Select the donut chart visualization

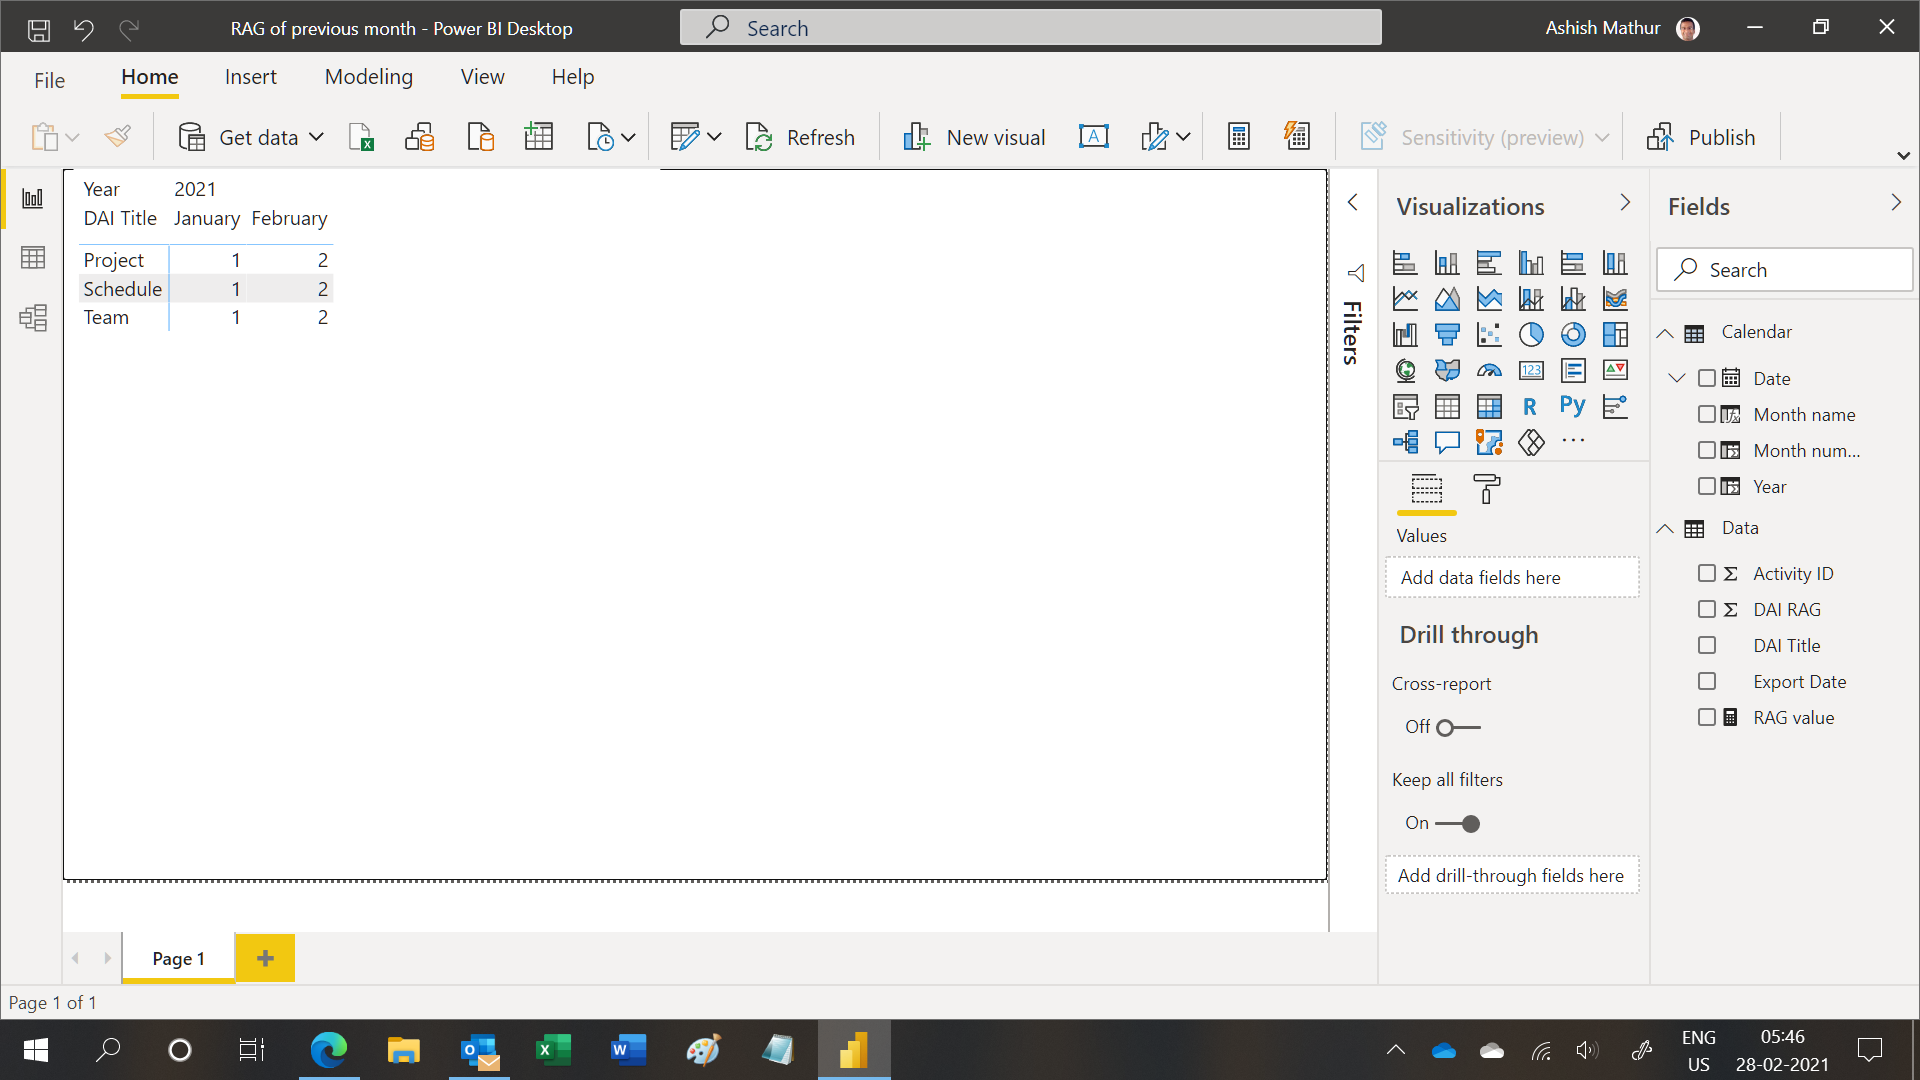click(1573, 335)
